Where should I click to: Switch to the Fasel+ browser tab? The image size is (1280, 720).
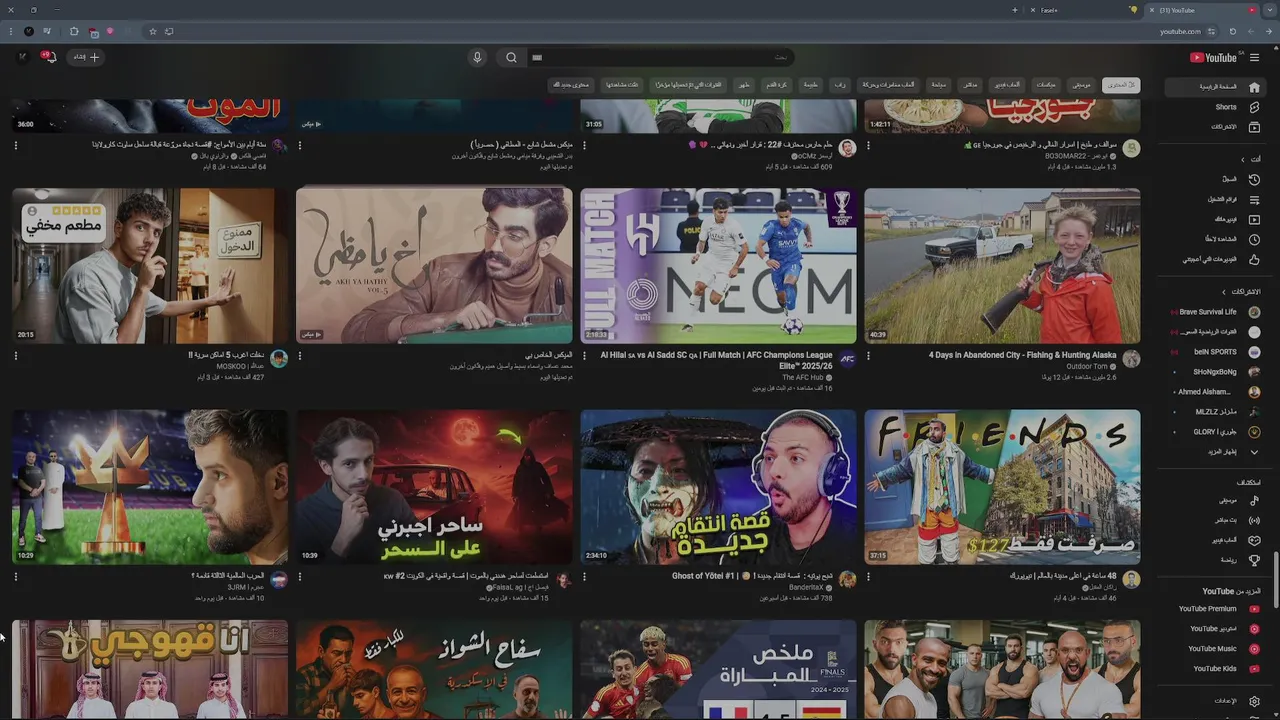[1081, 10]
